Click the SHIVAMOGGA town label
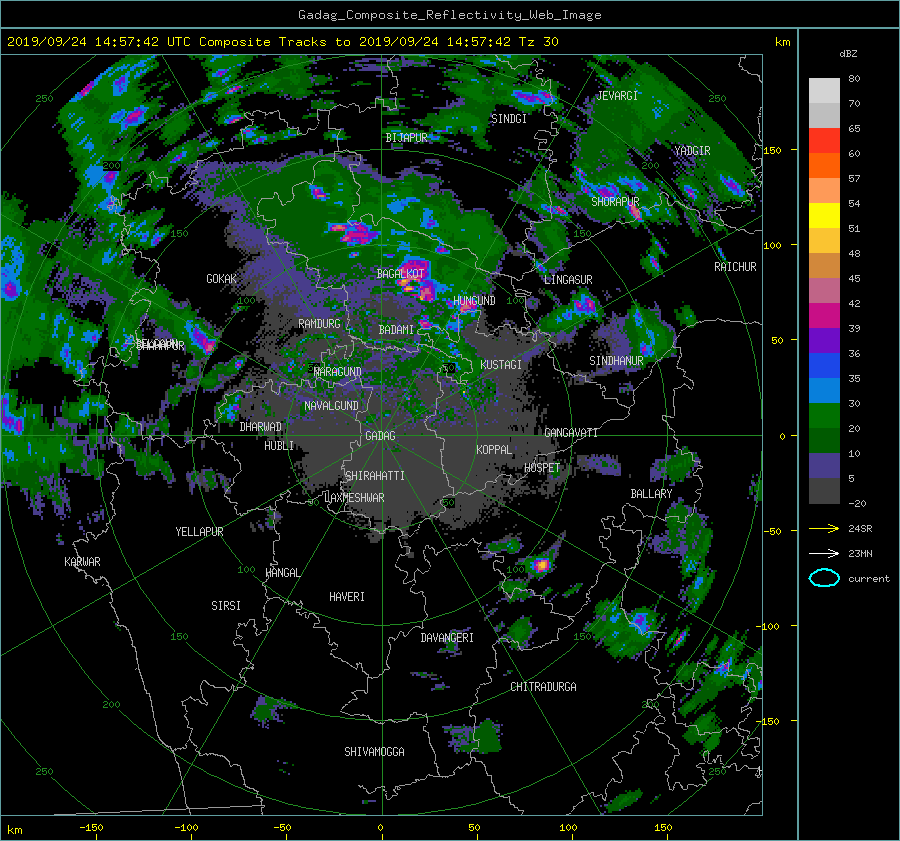Viewport: 900px width, 841px height. coord(374,752)
